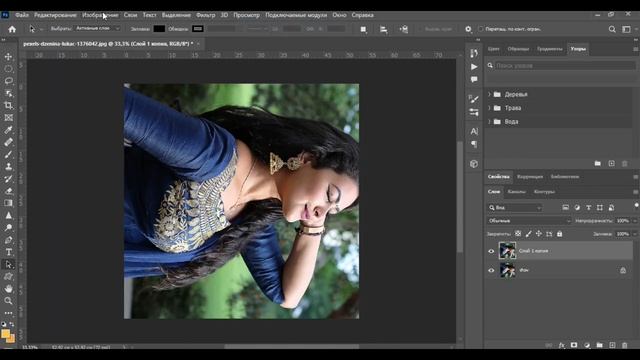Open the Paragraph panel icon
This screenshot has width=640, height=360.
[x=474, y=144]
